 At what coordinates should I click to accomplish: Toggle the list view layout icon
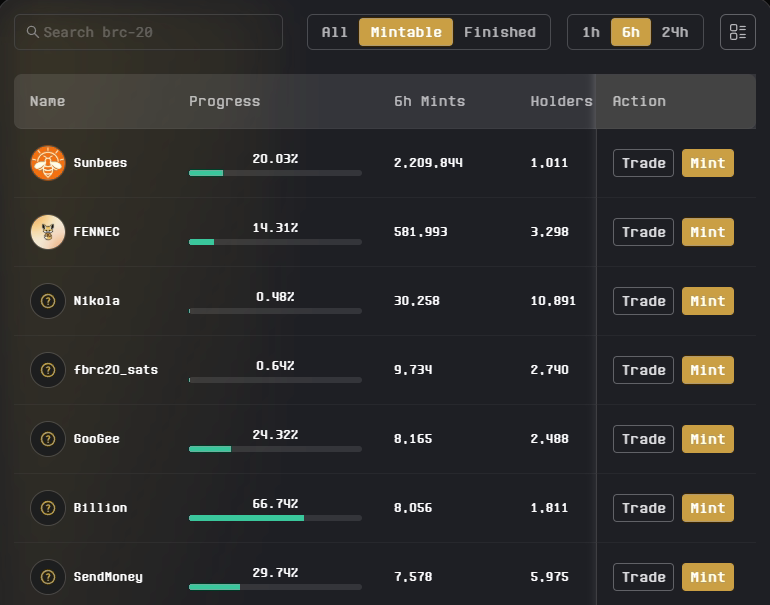coord(738,32)
